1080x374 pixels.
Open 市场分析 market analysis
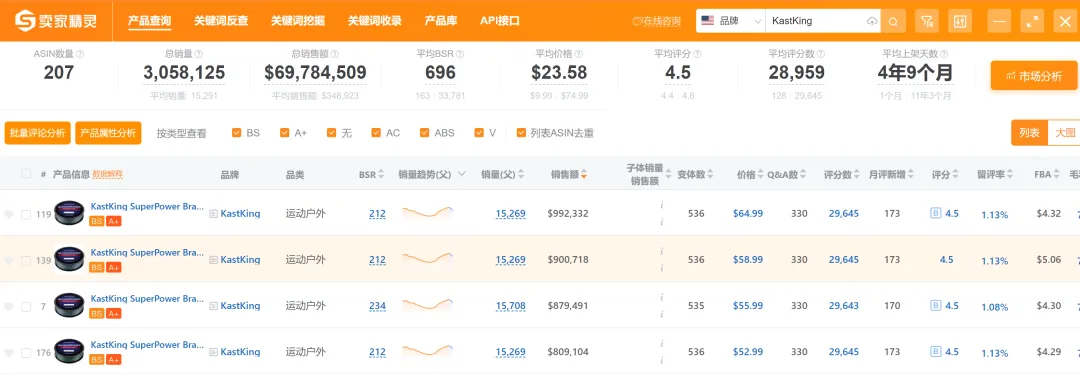1034,76
